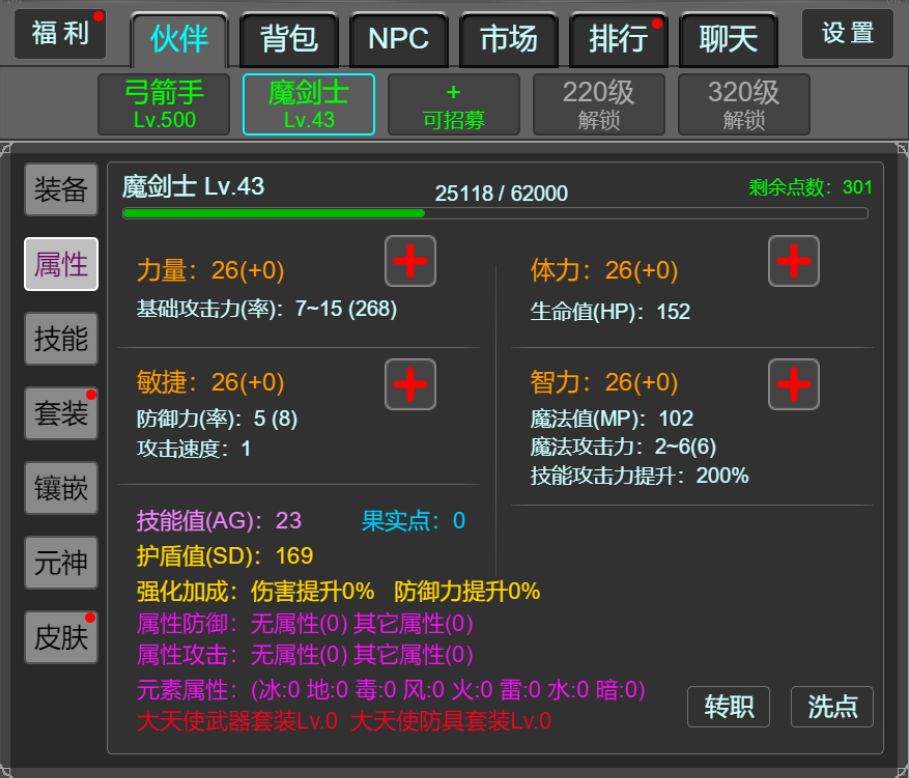This screenshot has width=909, height=778.
Task: Click the 320级 解锁 locked slot
Action: [x=744, y=104]
